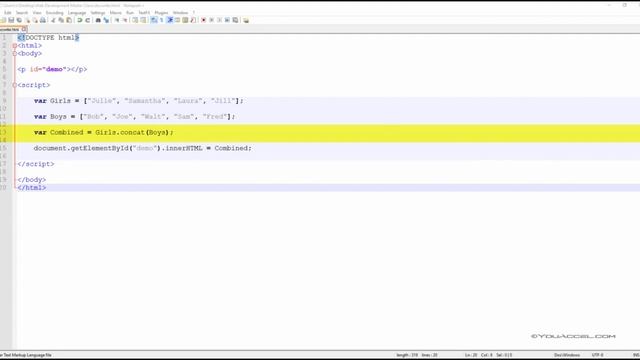Viewport: 640px width, 360px height.
Task: Open the Function List icon
Action: [193, 20]
